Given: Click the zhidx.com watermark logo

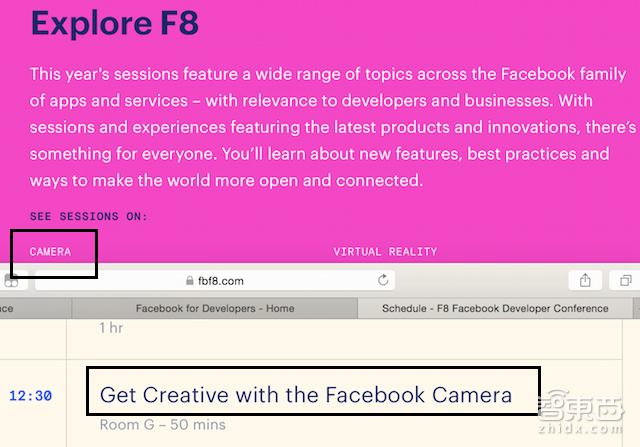Looking at the screenshot, I should (x=588, y=410).
